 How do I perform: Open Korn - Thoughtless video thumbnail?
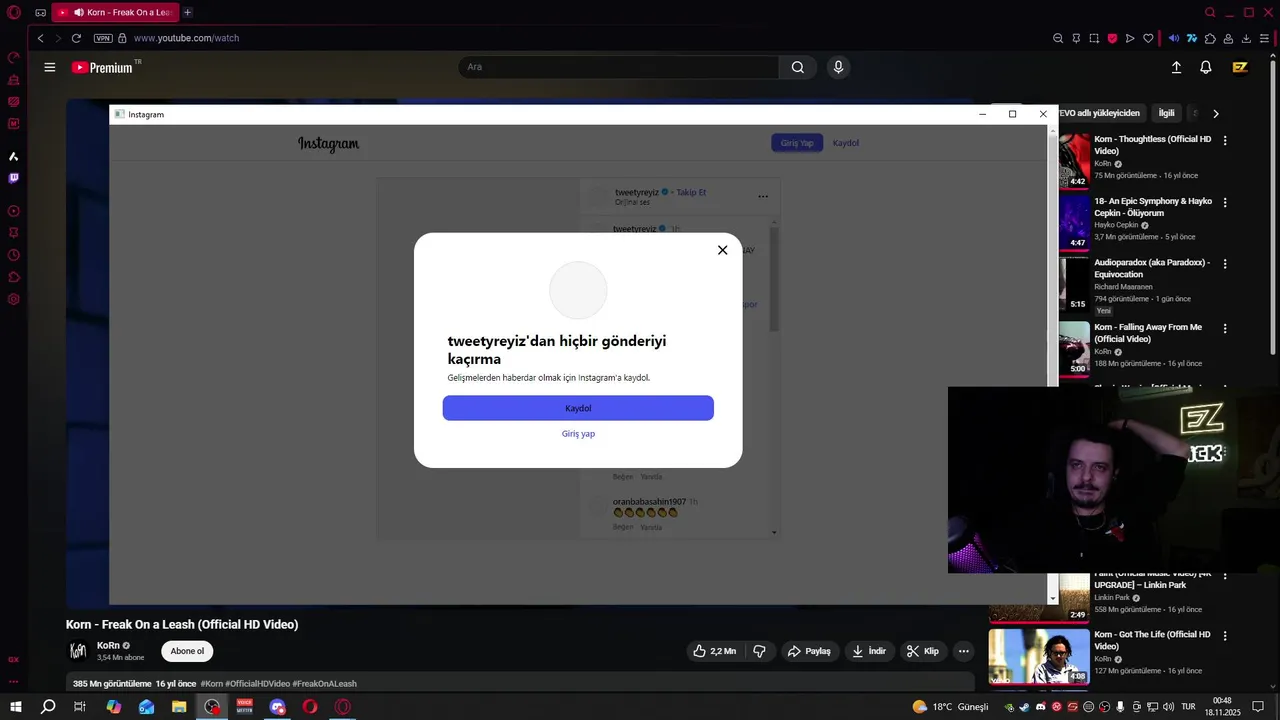(1074, 160)
